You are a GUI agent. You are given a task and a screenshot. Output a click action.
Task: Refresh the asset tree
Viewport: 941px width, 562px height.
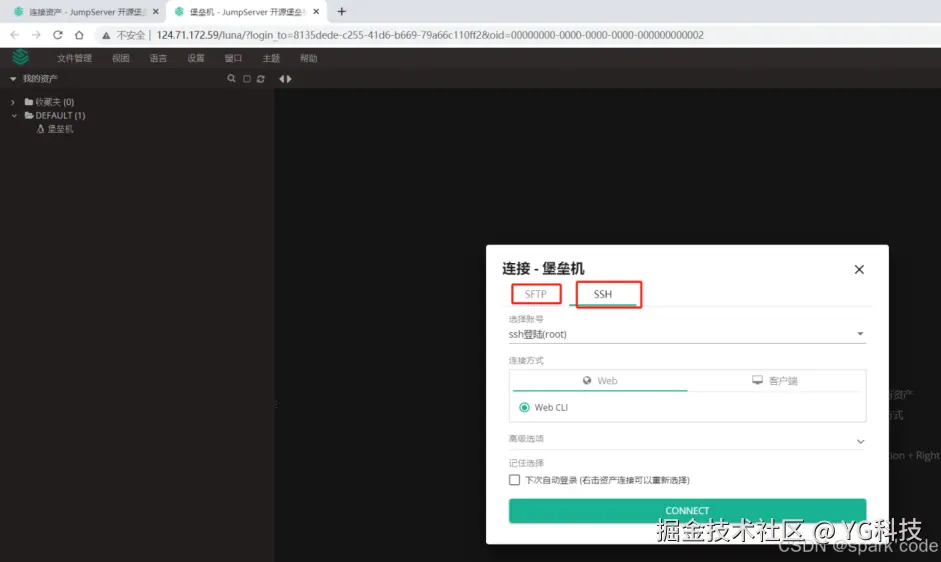(x=260, y=79)
